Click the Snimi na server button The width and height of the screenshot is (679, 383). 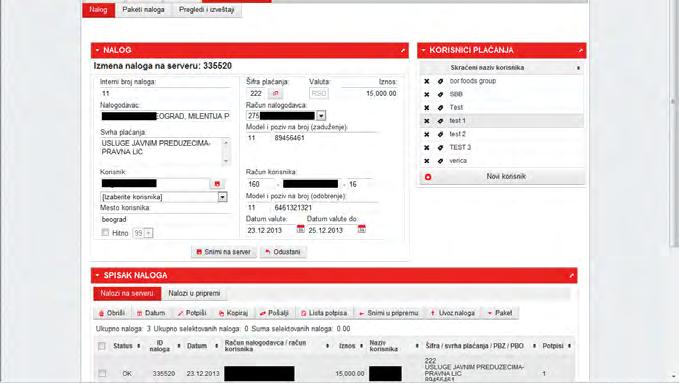coord(223,252)
